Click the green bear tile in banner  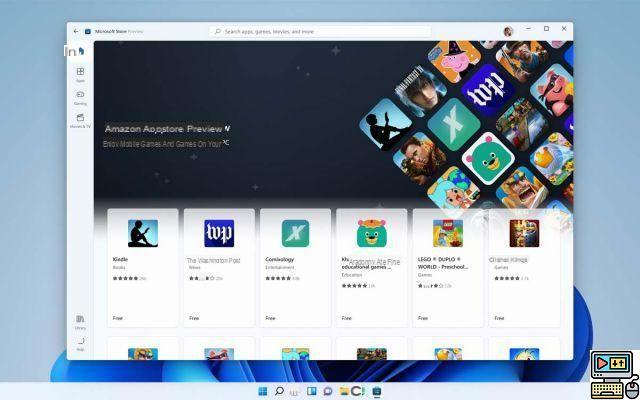[488, 158]
